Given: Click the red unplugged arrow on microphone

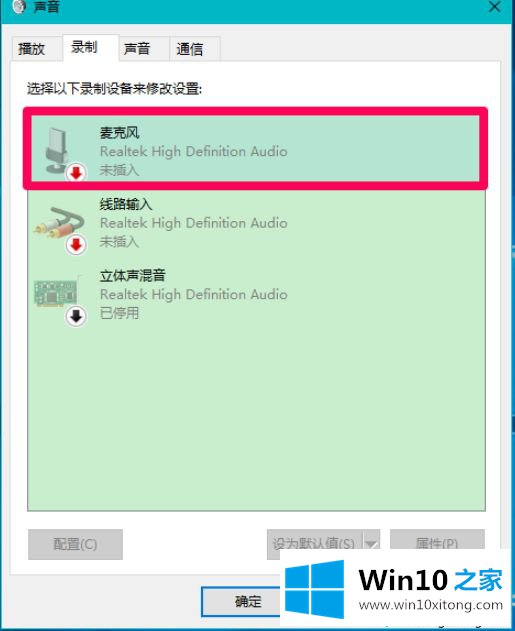Looking at the screenshot, I should click(76, 173).
